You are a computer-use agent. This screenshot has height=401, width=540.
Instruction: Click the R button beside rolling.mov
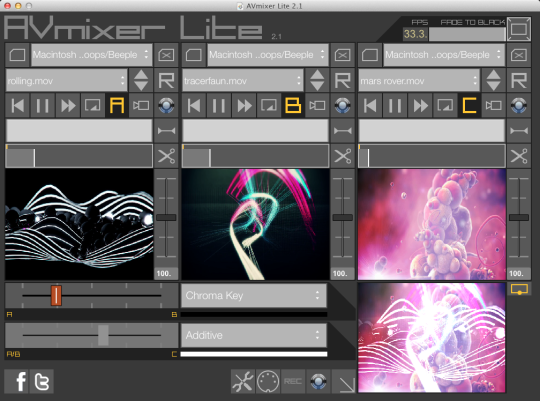click(x=166, y=80)
